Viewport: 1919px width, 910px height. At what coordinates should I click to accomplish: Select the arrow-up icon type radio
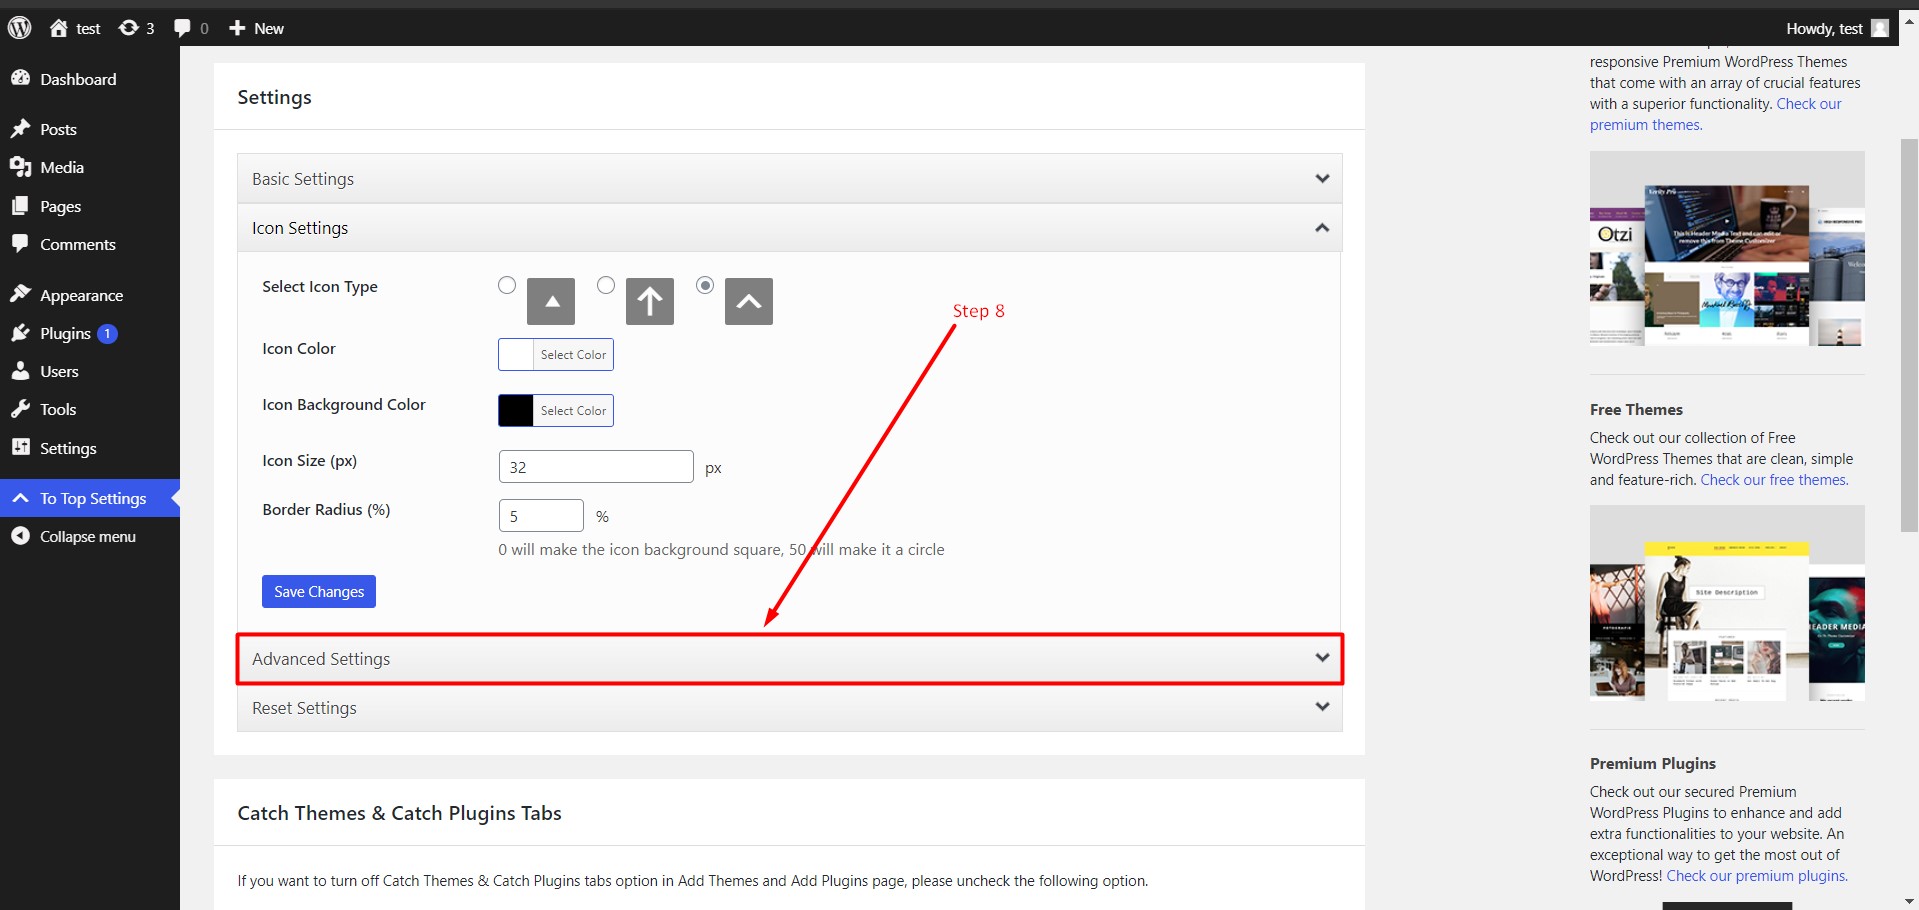606,285
